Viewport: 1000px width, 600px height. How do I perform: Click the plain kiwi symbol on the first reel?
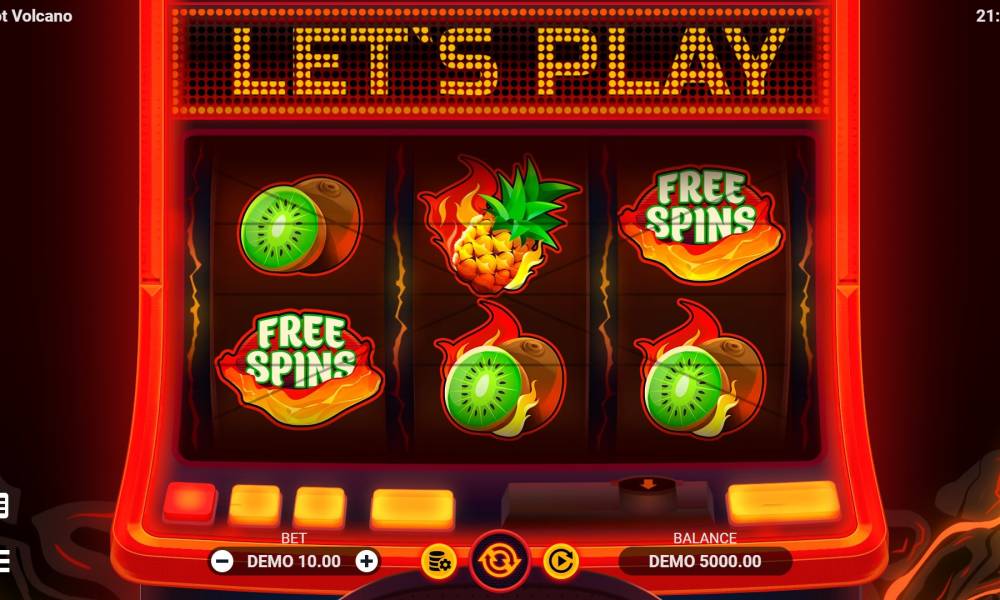coord(300,225)
